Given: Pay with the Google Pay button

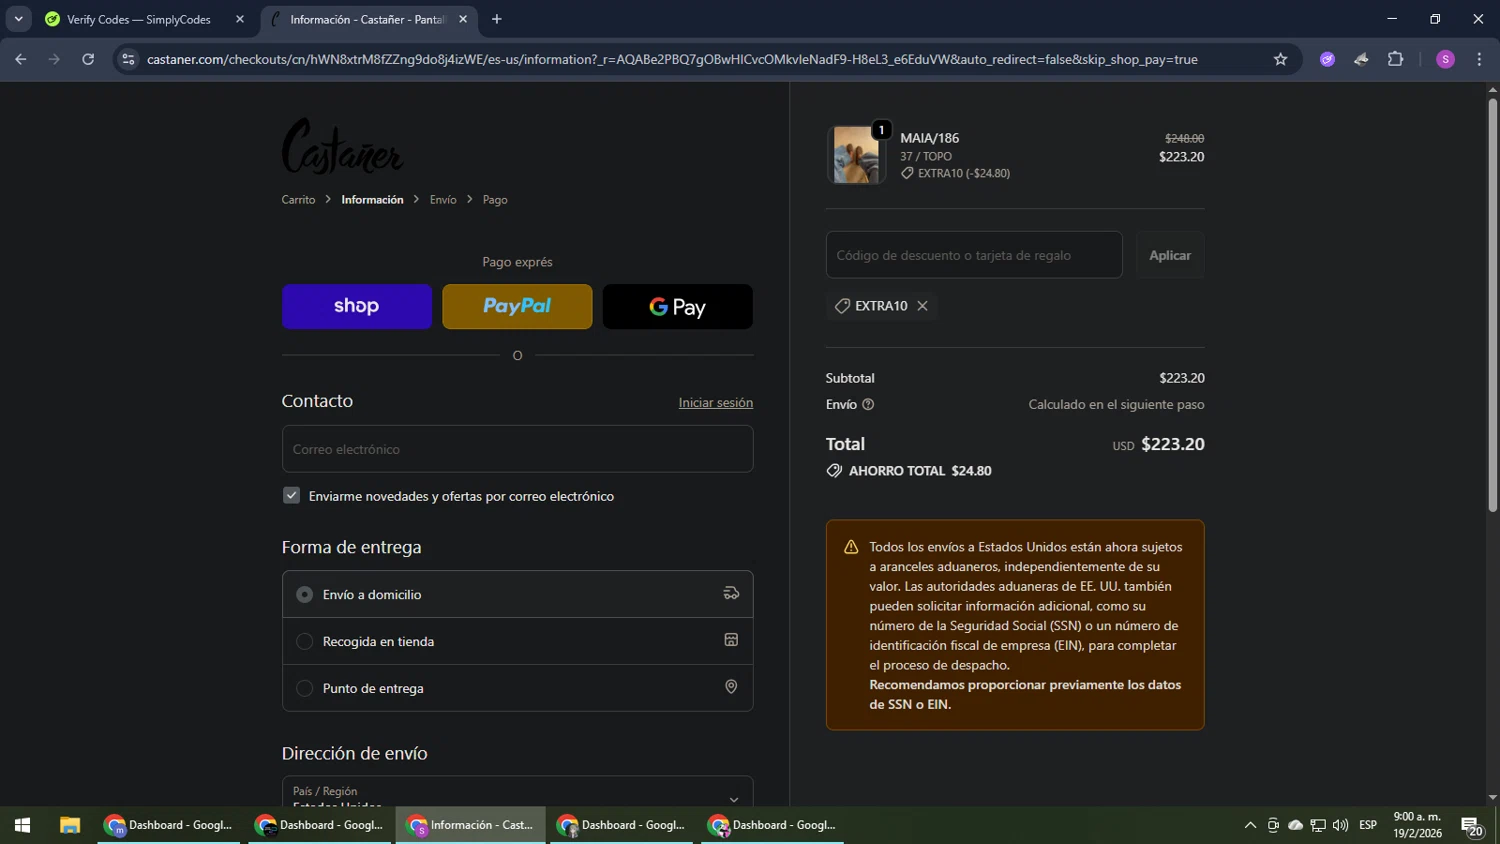Looking at the screenshot, I should pyautogui.click(x=677, y=306).
